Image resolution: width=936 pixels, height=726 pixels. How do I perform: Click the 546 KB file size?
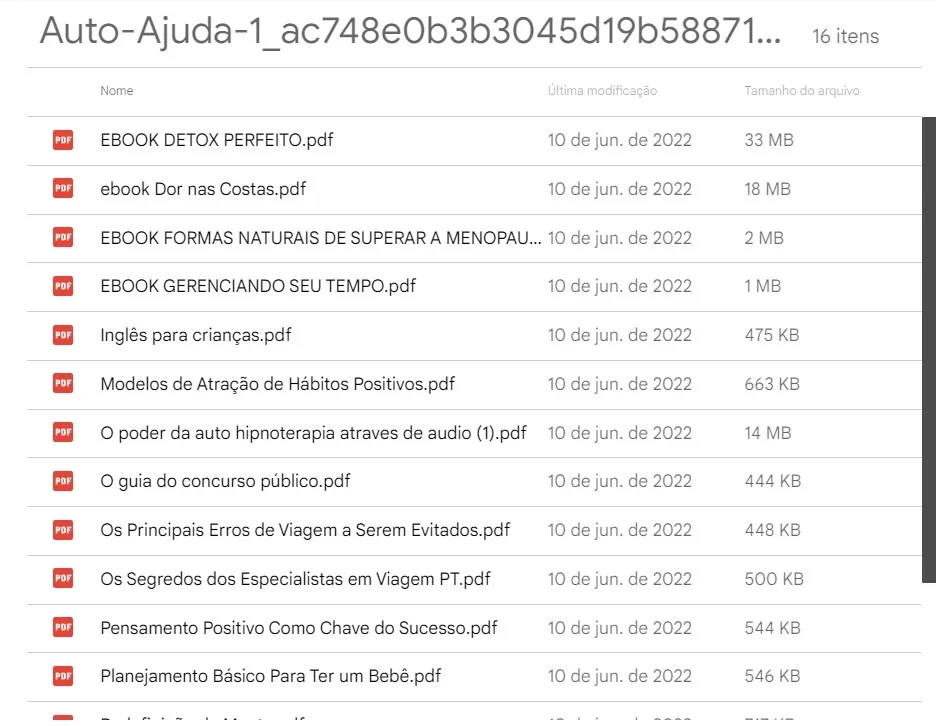coord(772,676)
